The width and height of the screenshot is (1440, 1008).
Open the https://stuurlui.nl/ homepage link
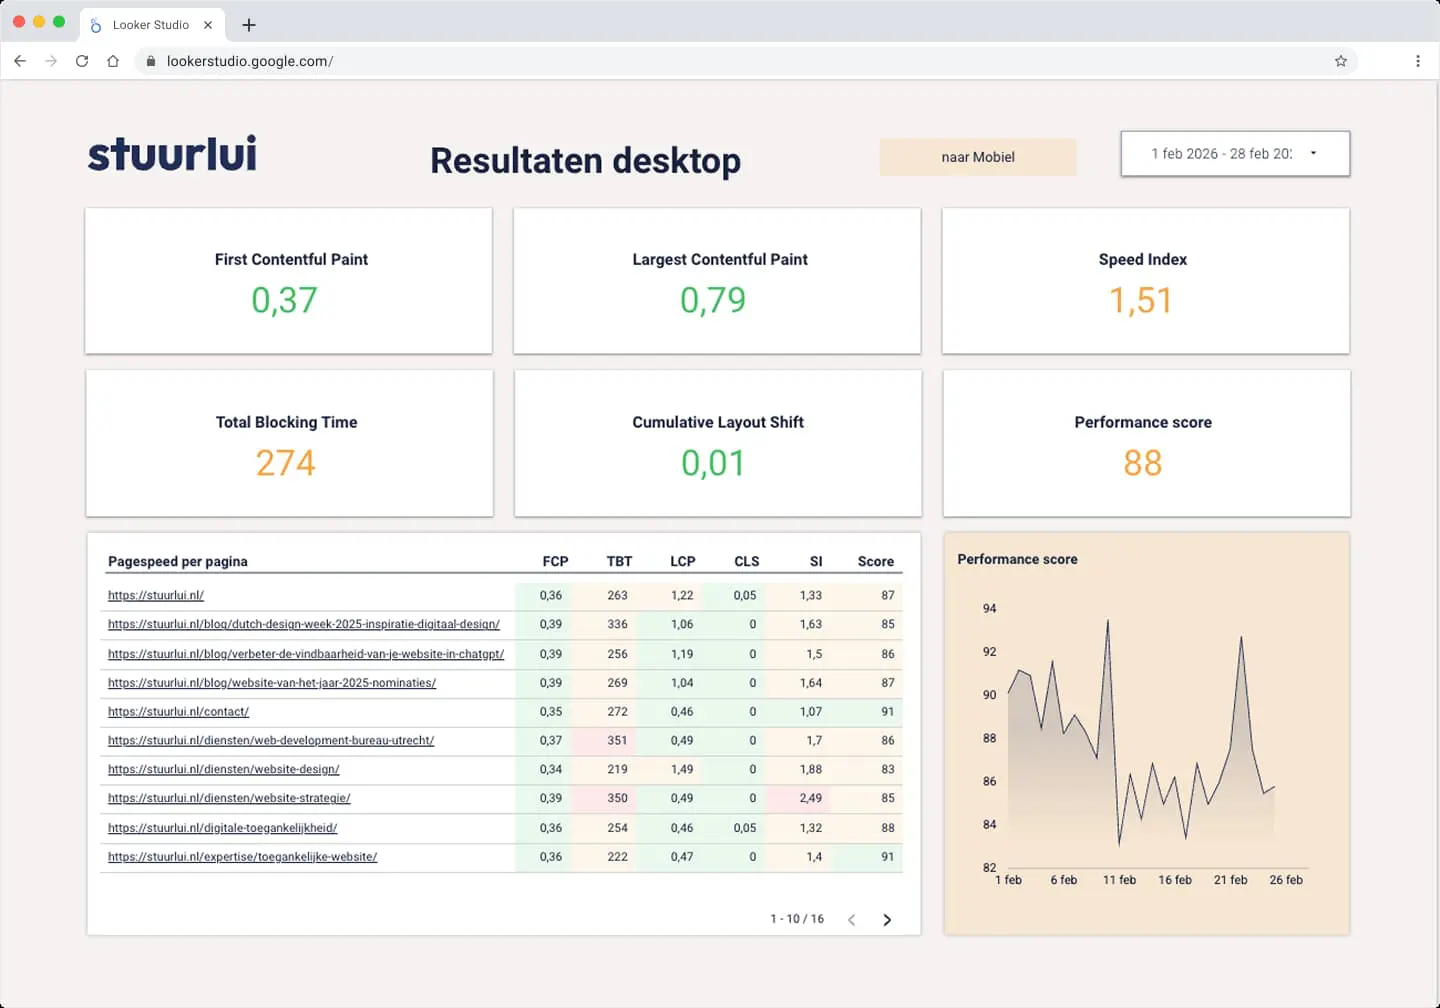pyautogui.click(x=155, y=595)
